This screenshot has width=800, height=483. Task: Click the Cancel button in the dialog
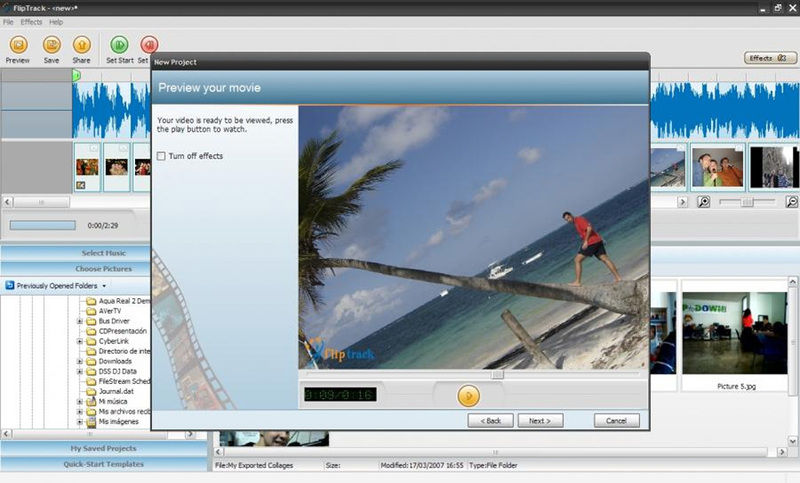(x=616, y=421)
